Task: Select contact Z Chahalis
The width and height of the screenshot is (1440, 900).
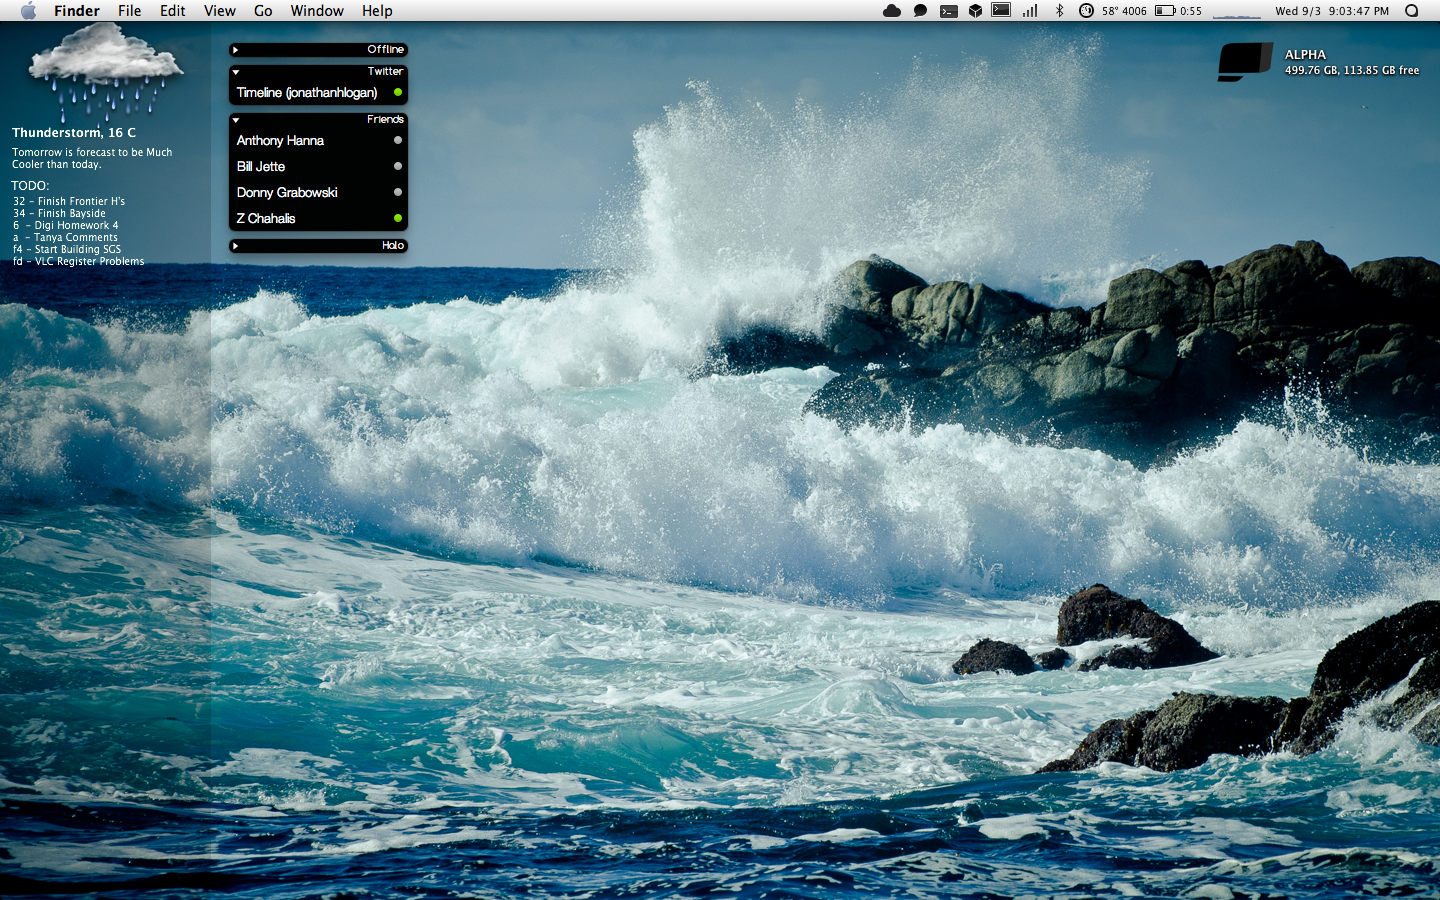Action: click(x=266, y=219)
